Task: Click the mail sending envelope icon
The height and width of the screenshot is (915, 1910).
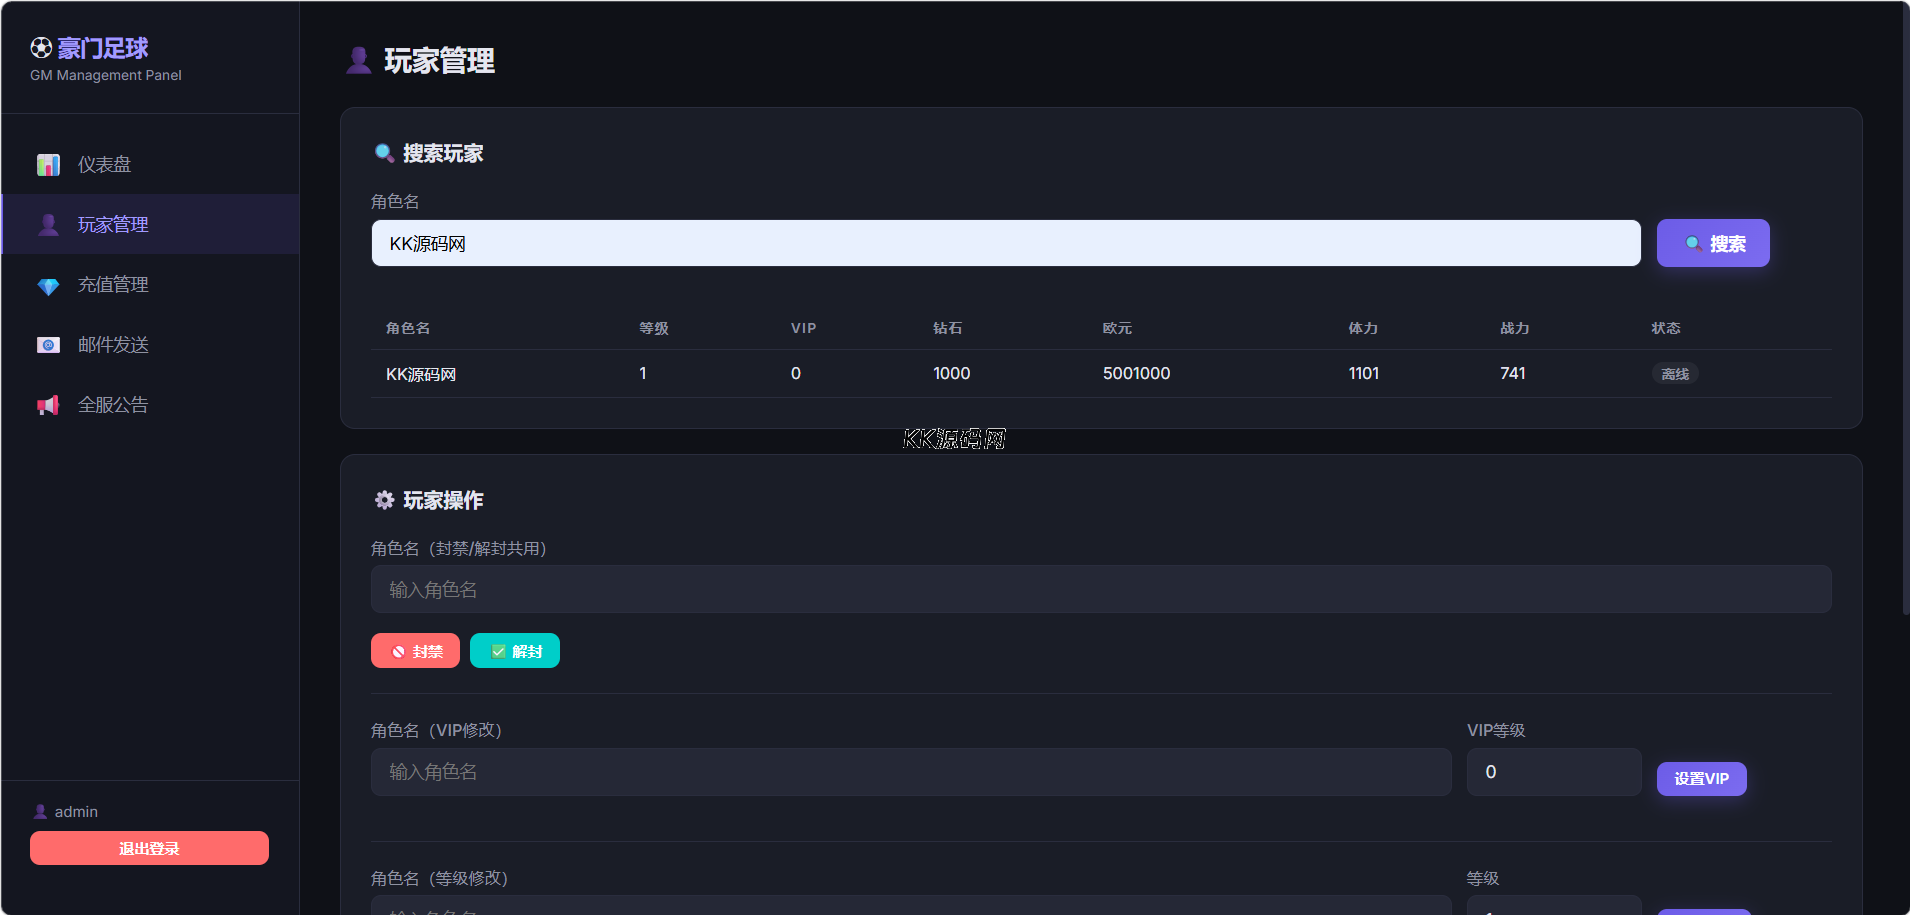Action: [48, 345]
